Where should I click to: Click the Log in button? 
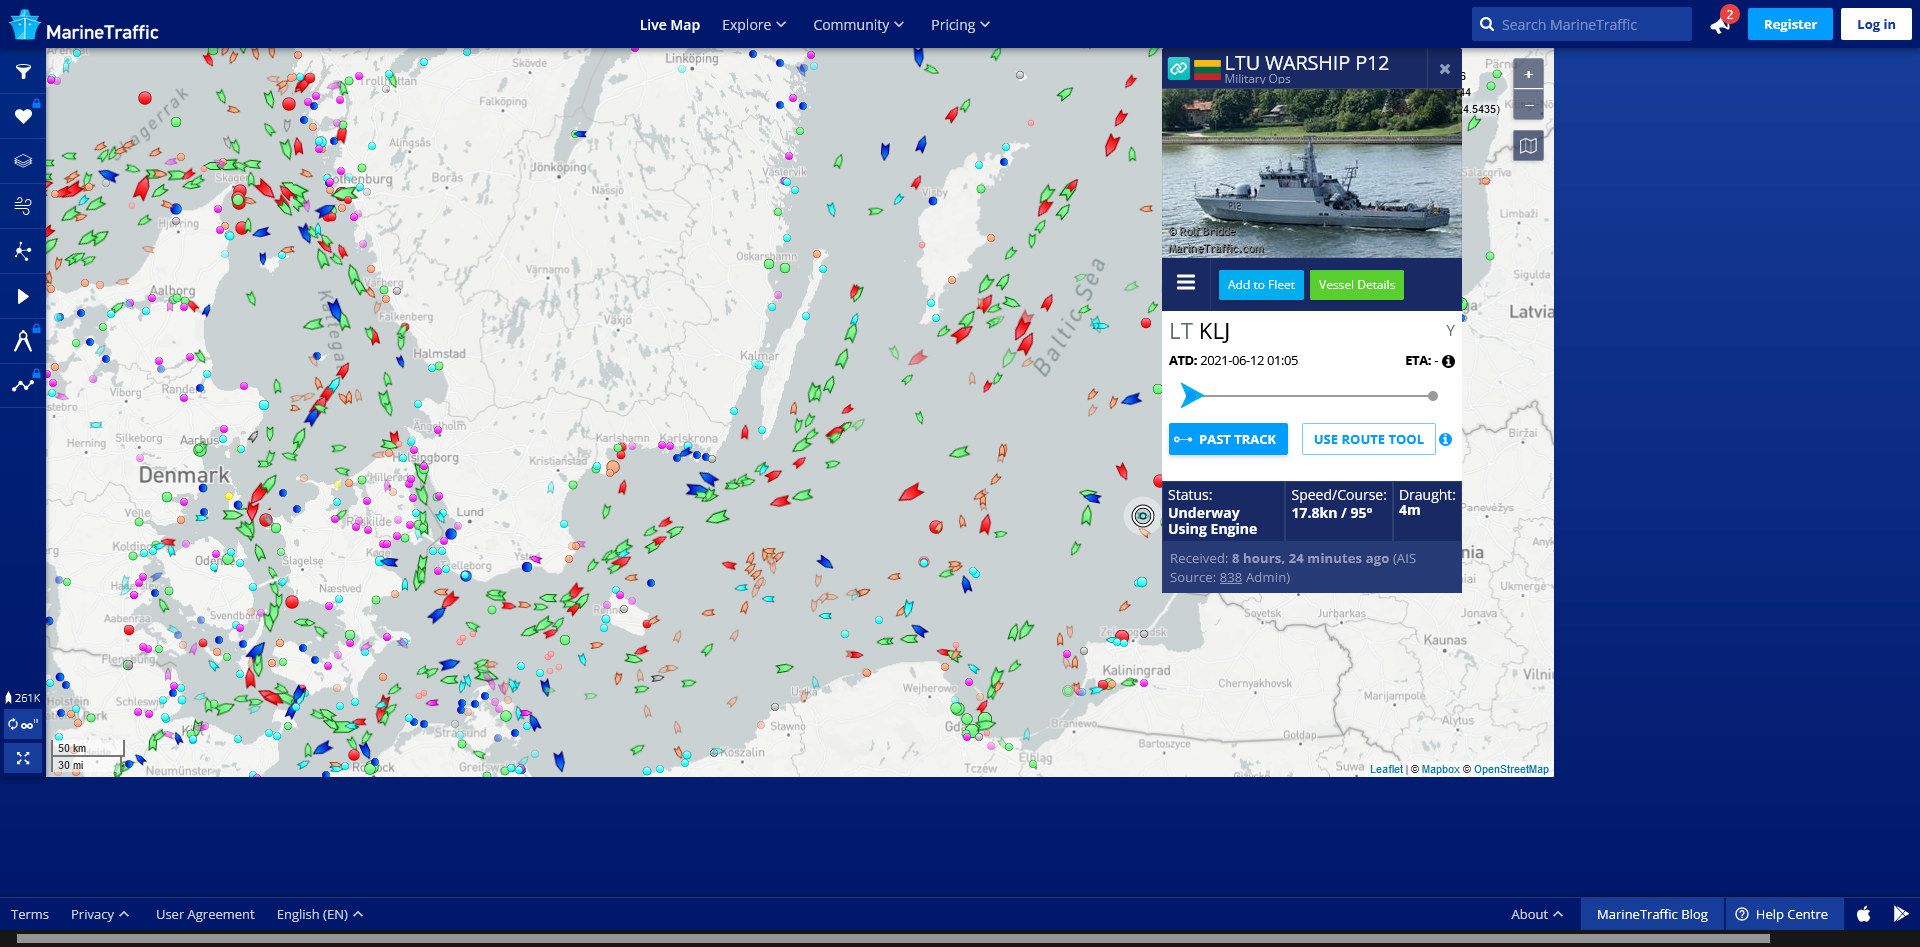1876,24
